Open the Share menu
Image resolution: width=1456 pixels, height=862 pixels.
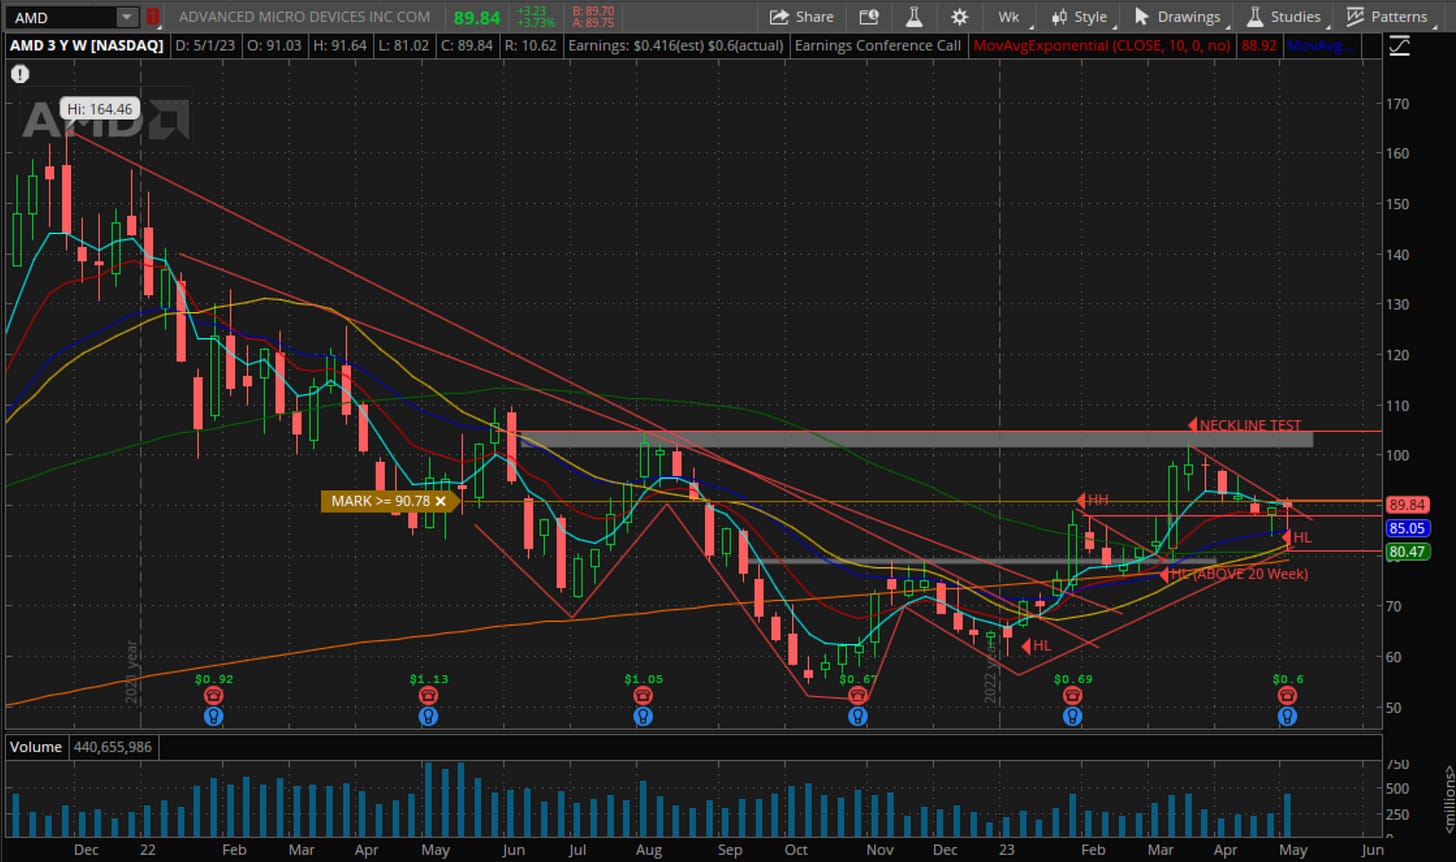tap(802, 16)
